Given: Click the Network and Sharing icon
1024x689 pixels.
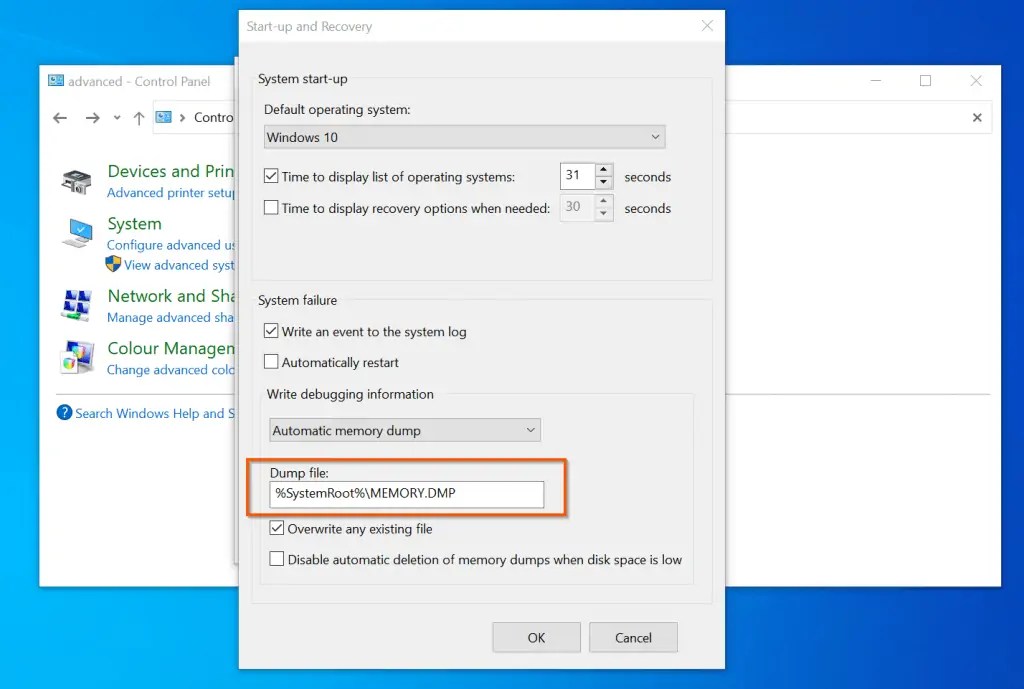Looking at the screenshot, I should tap(75, 305).
